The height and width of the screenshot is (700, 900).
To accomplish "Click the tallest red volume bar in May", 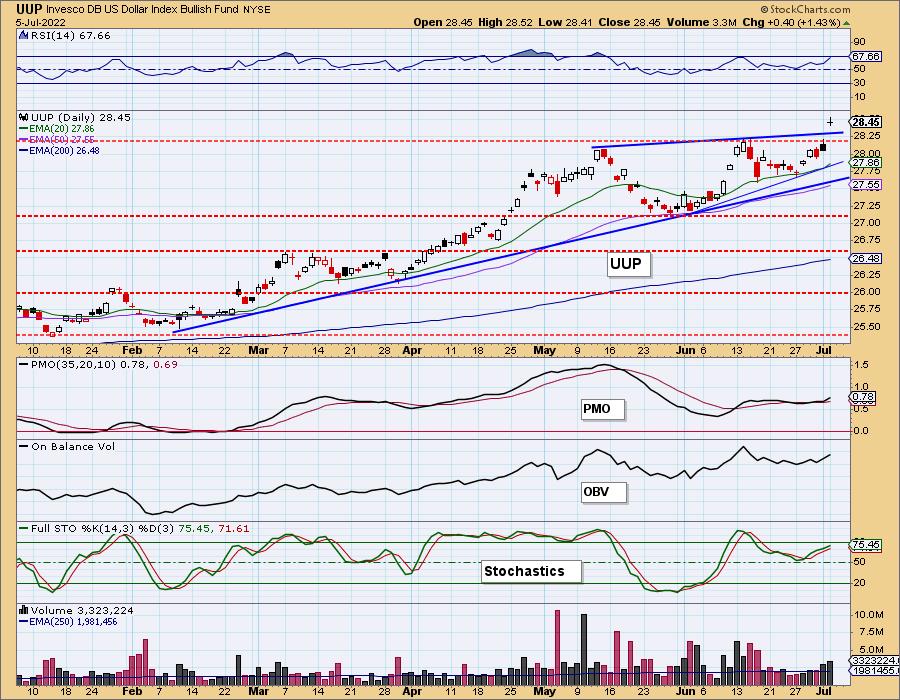I will [x=557, y=648].
